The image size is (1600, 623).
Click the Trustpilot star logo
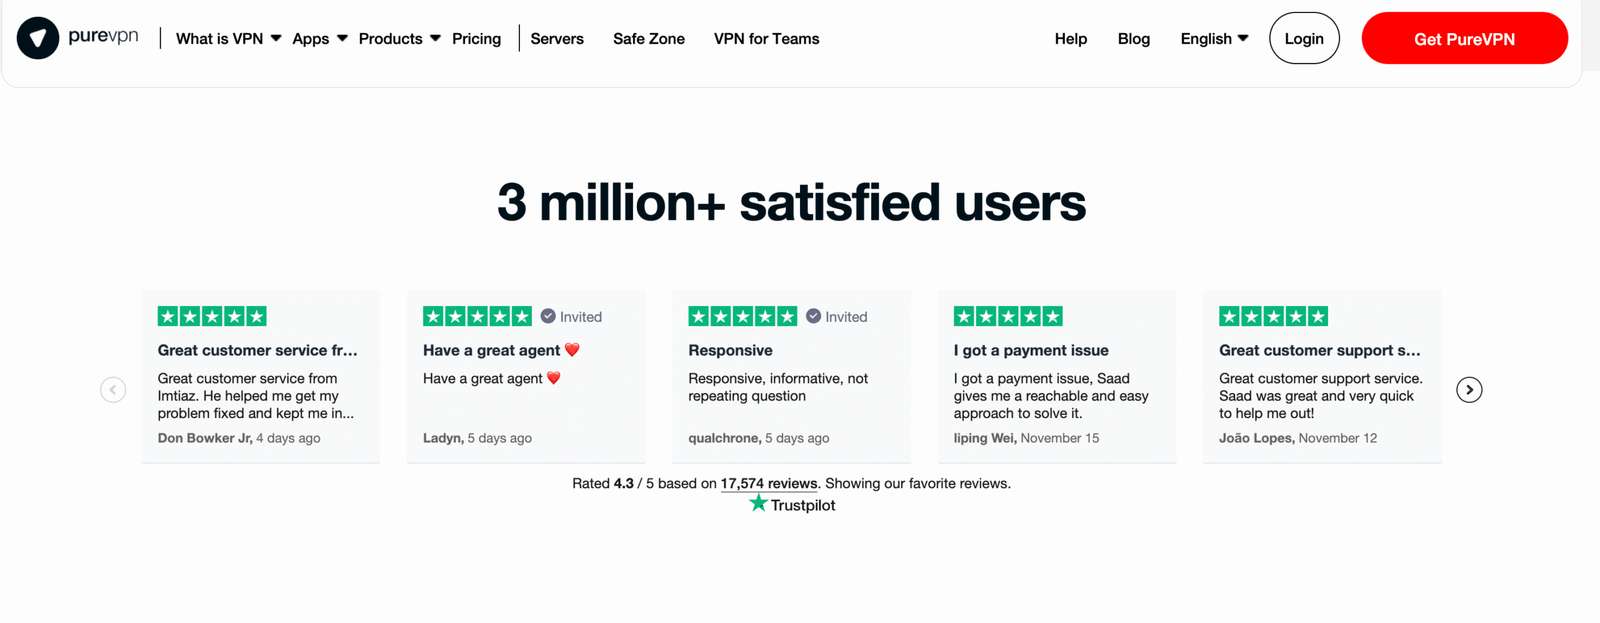tap(759, 504)
